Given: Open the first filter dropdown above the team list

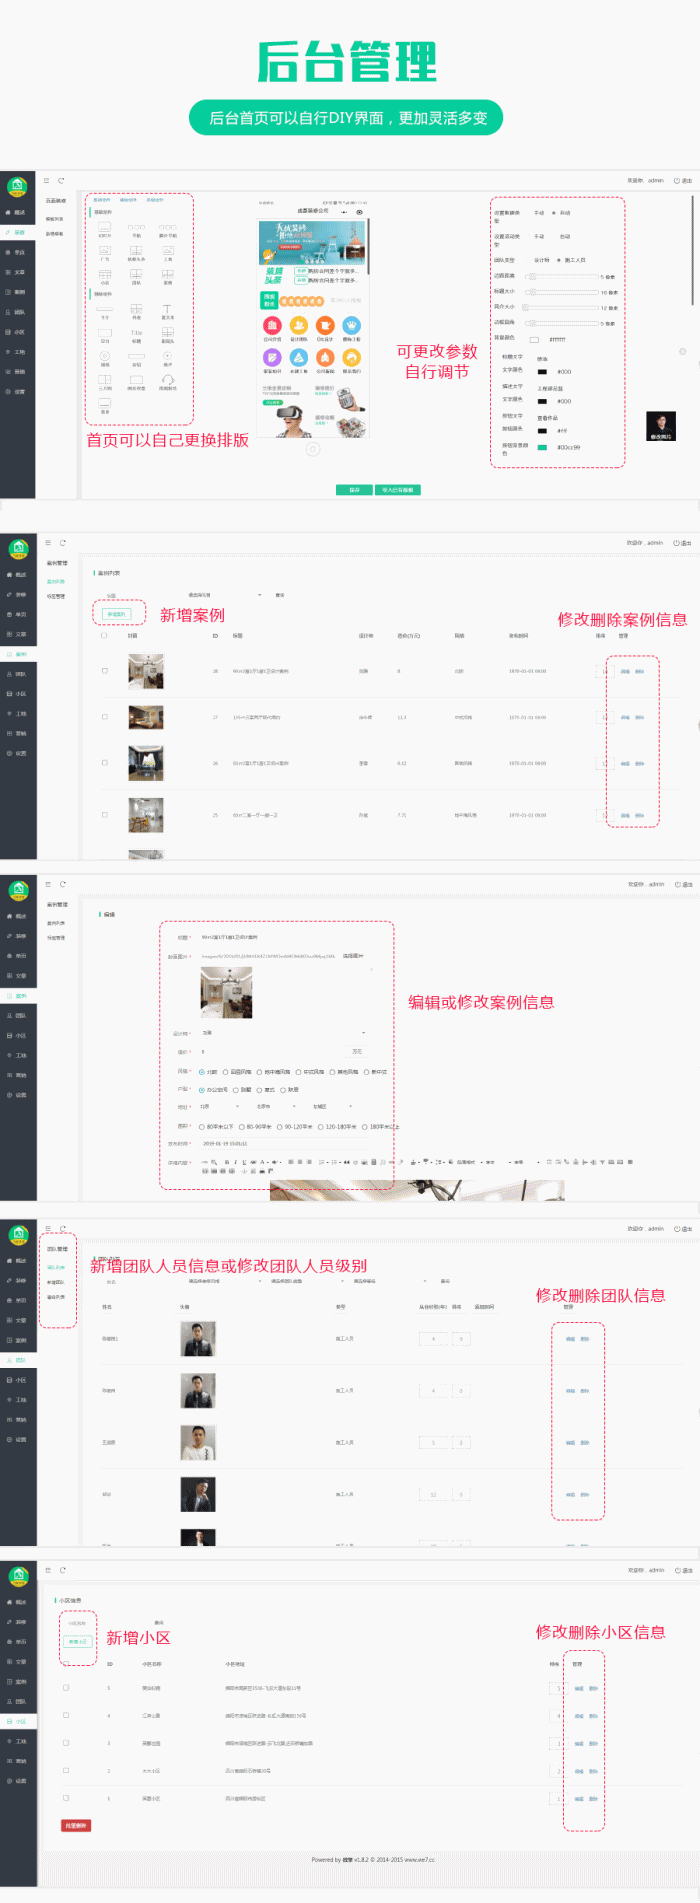Looking at the screenshot, I should click(224, 1281).
